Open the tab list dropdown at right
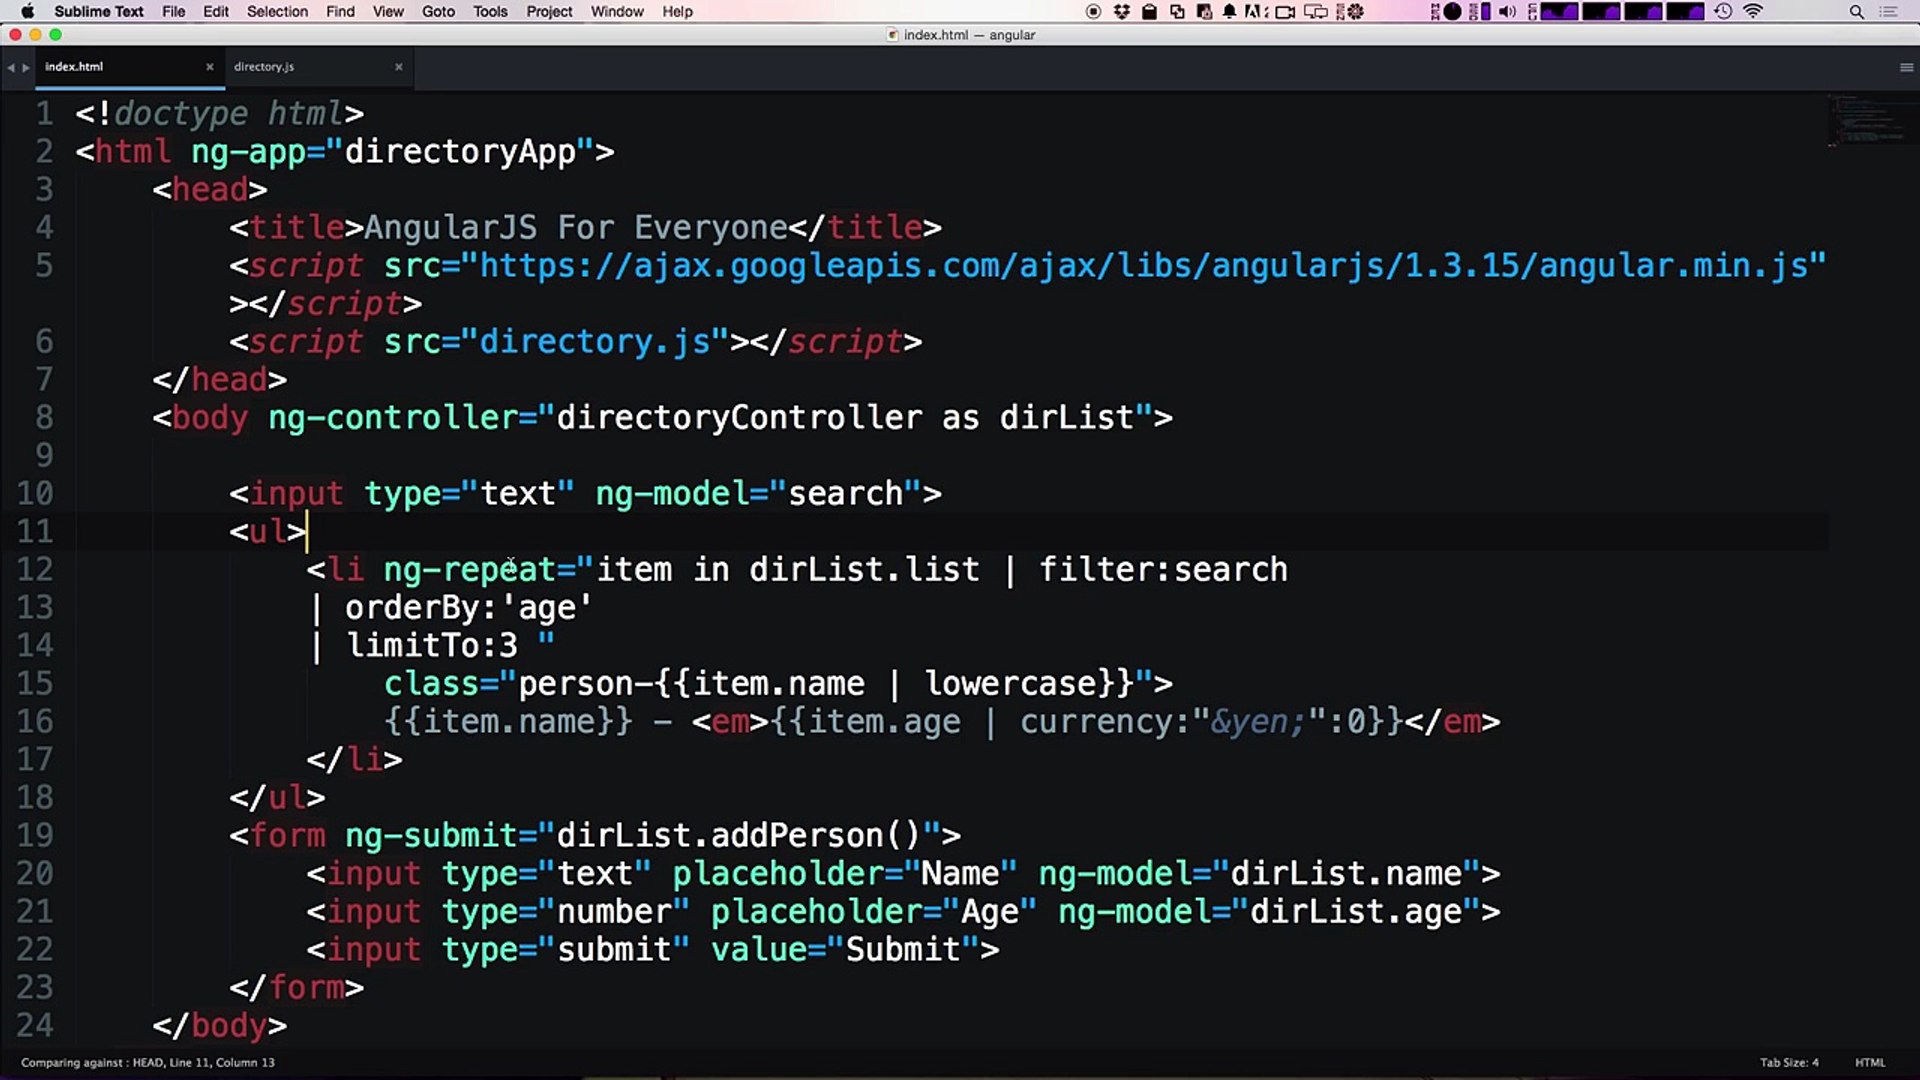Image resolution: width=1920 pixels, height=1080 pixels. pyautogui.click(x=1906, y=68)
